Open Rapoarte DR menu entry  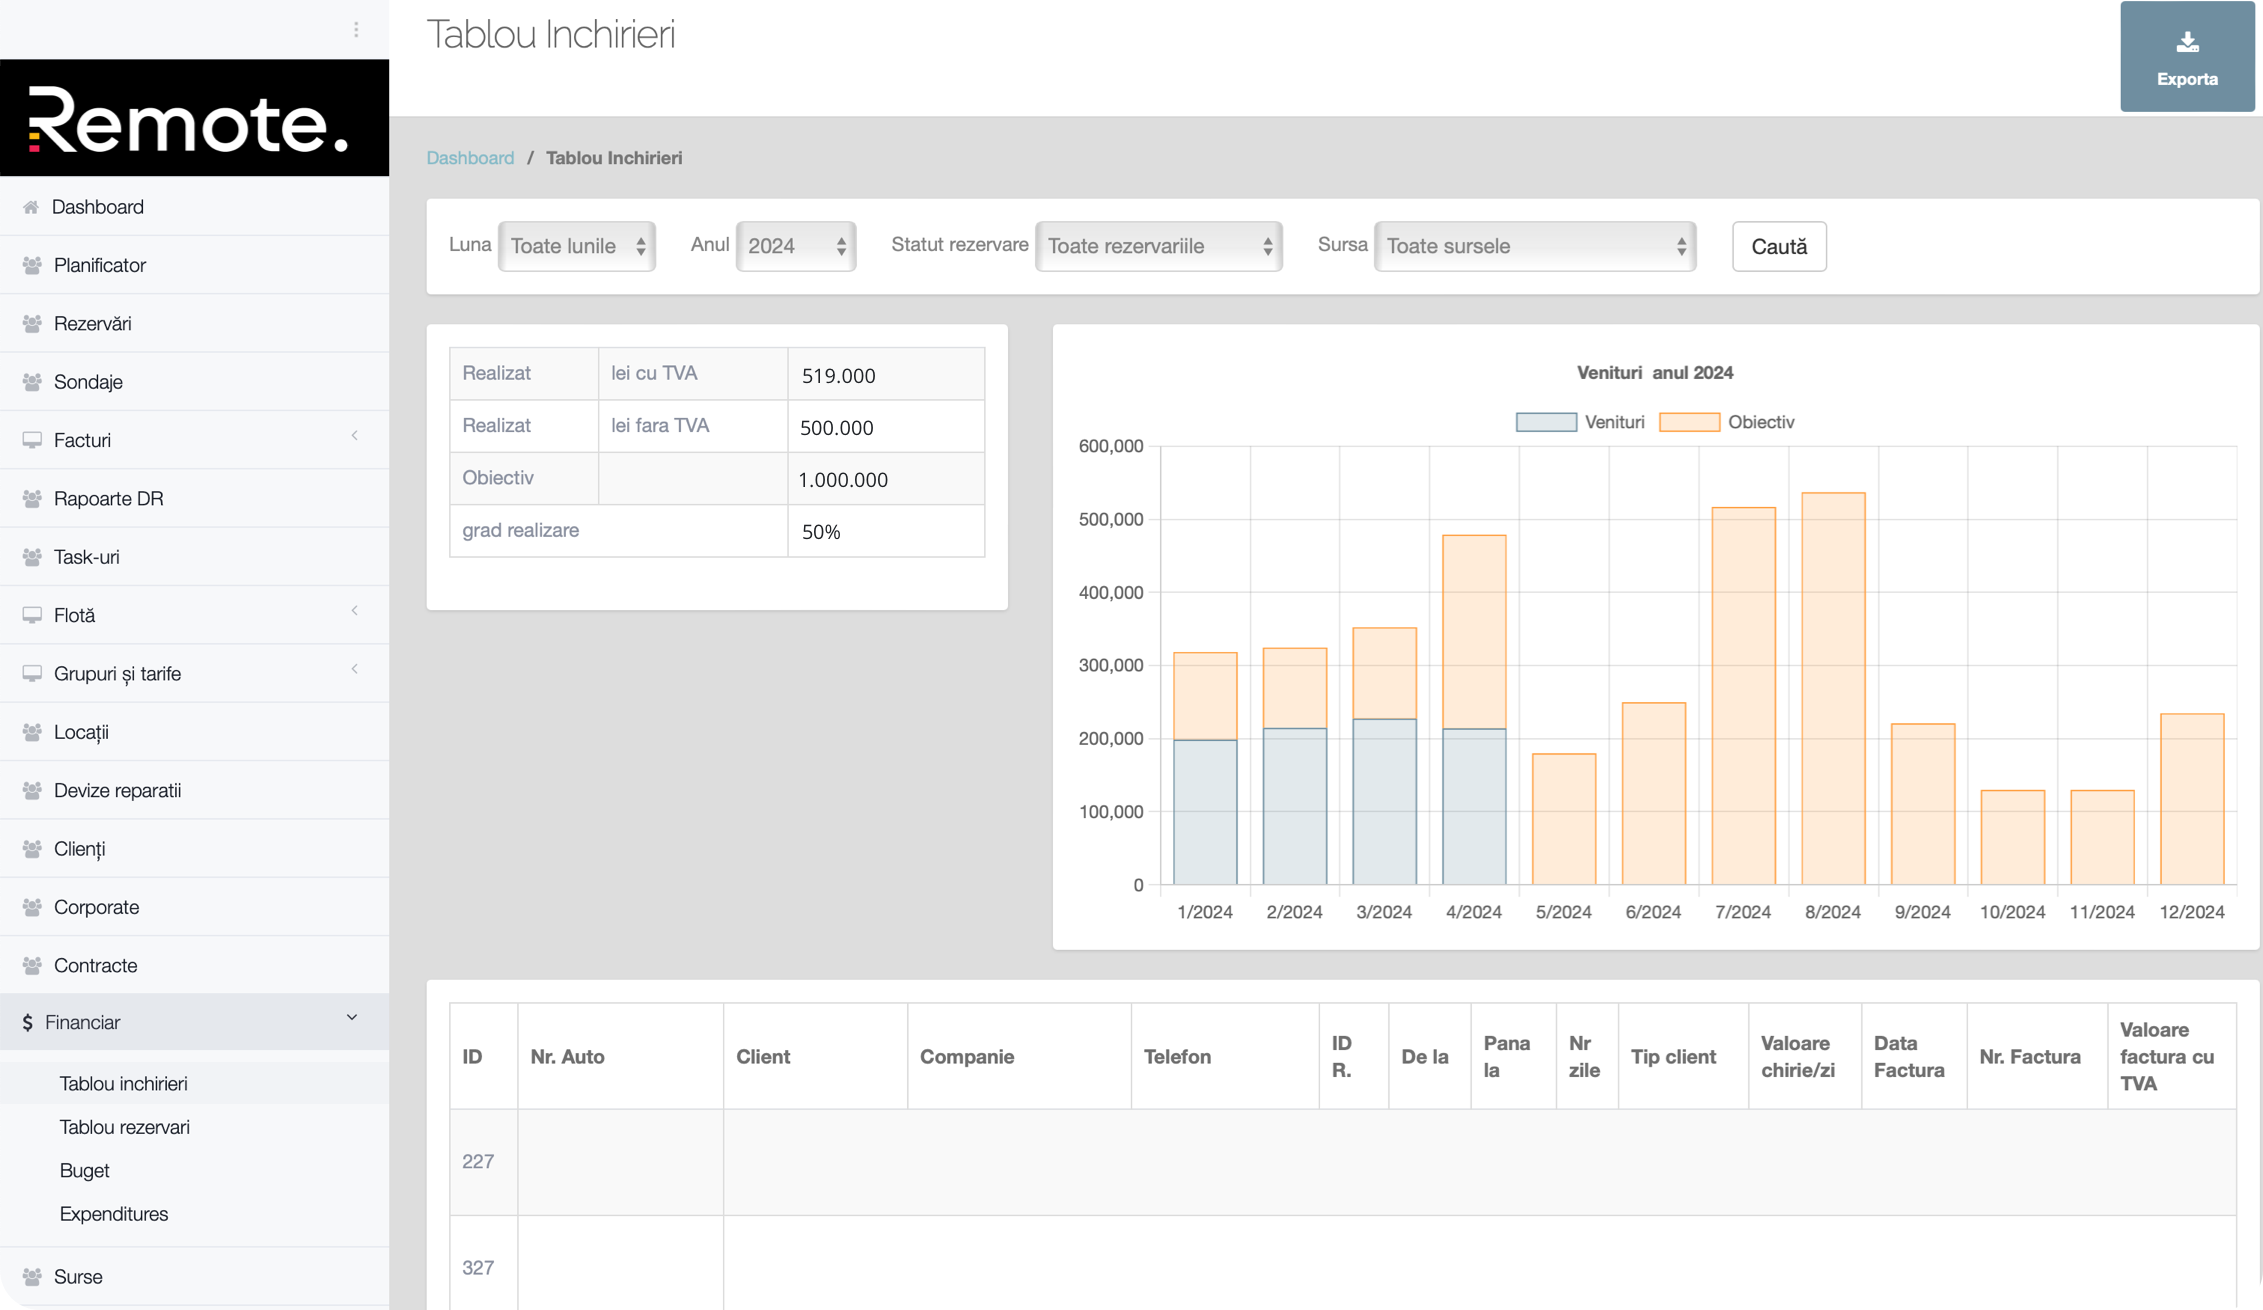click(x=109, y=498)
